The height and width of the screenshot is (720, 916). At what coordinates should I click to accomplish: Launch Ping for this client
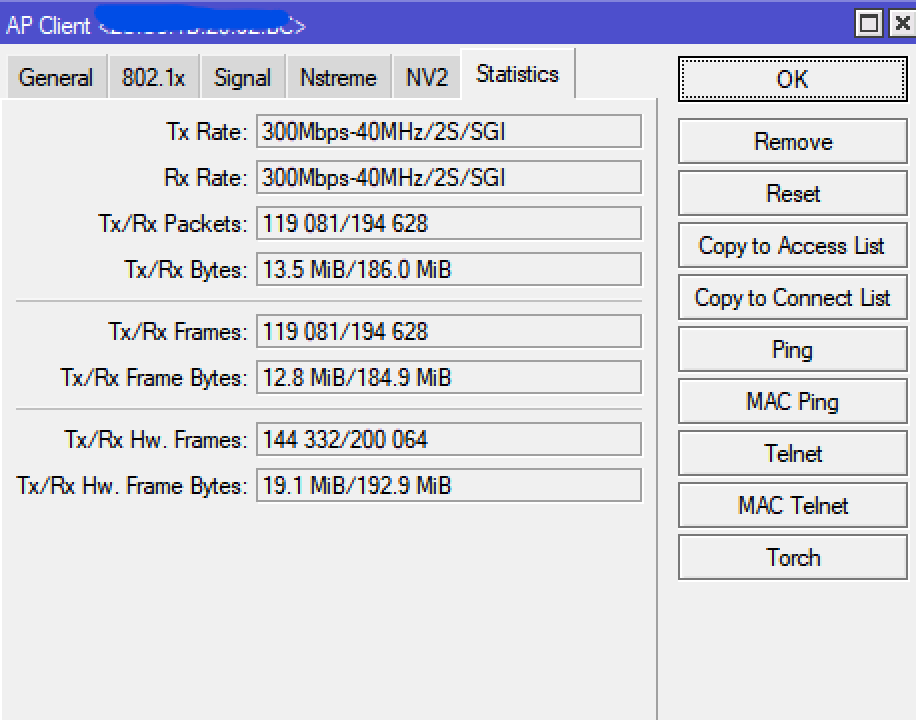(x=793, y=350)
